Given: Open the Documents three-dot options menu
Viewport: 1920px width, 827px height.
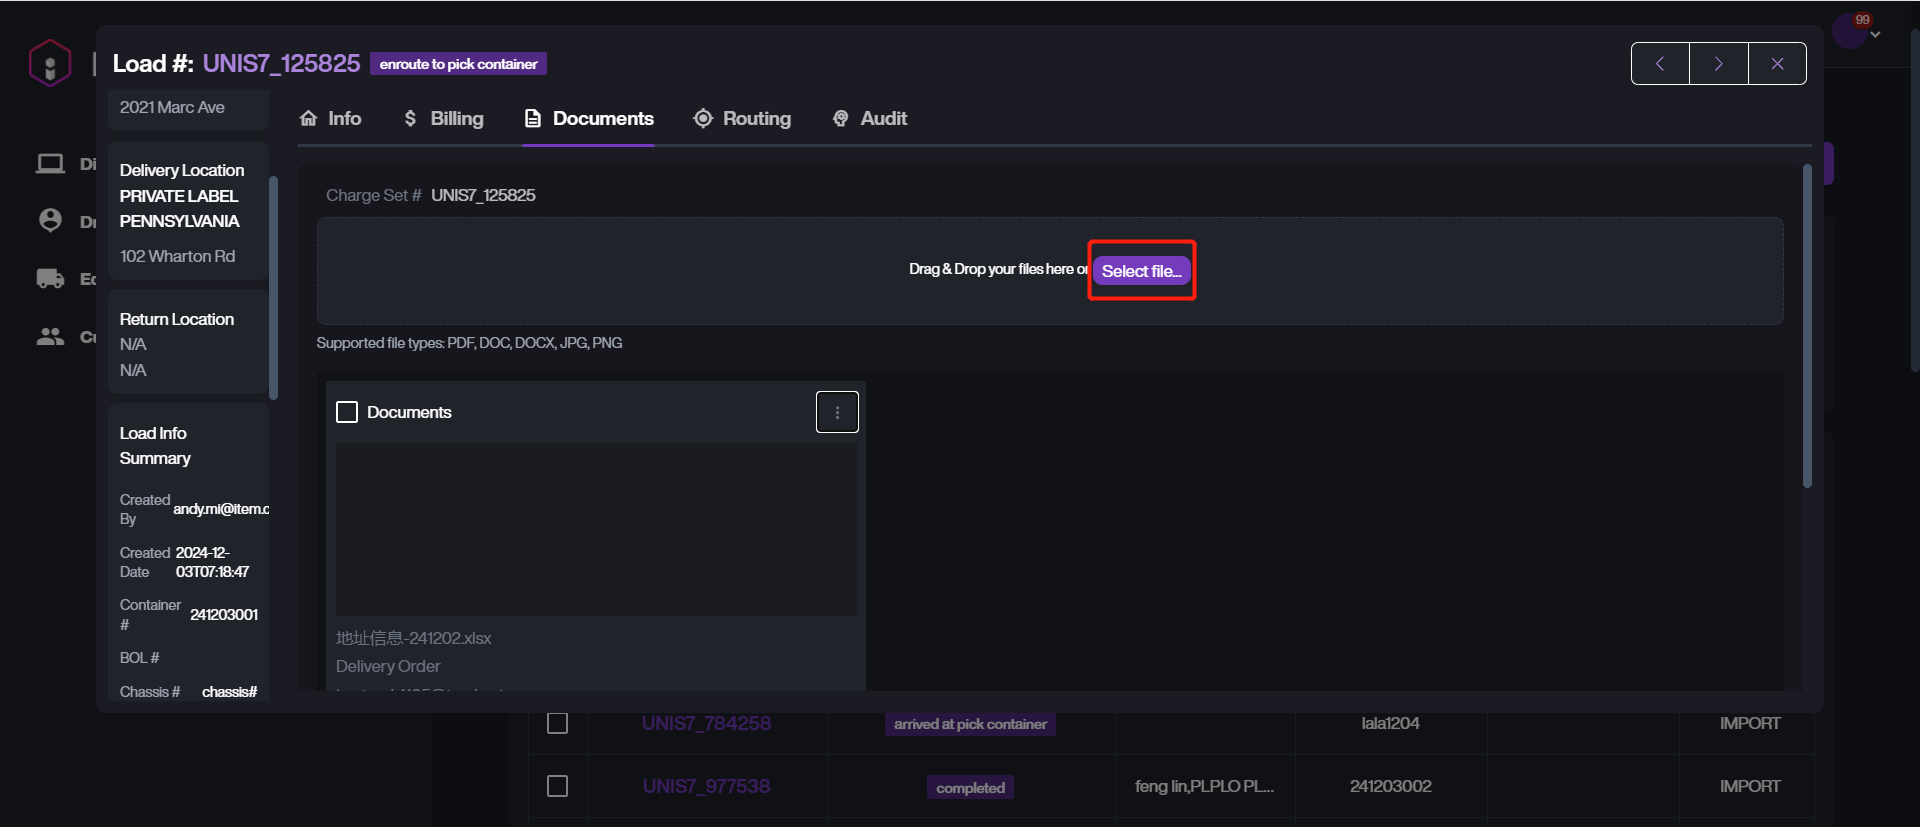Looking at the screenshot, I should pos(837,412).
